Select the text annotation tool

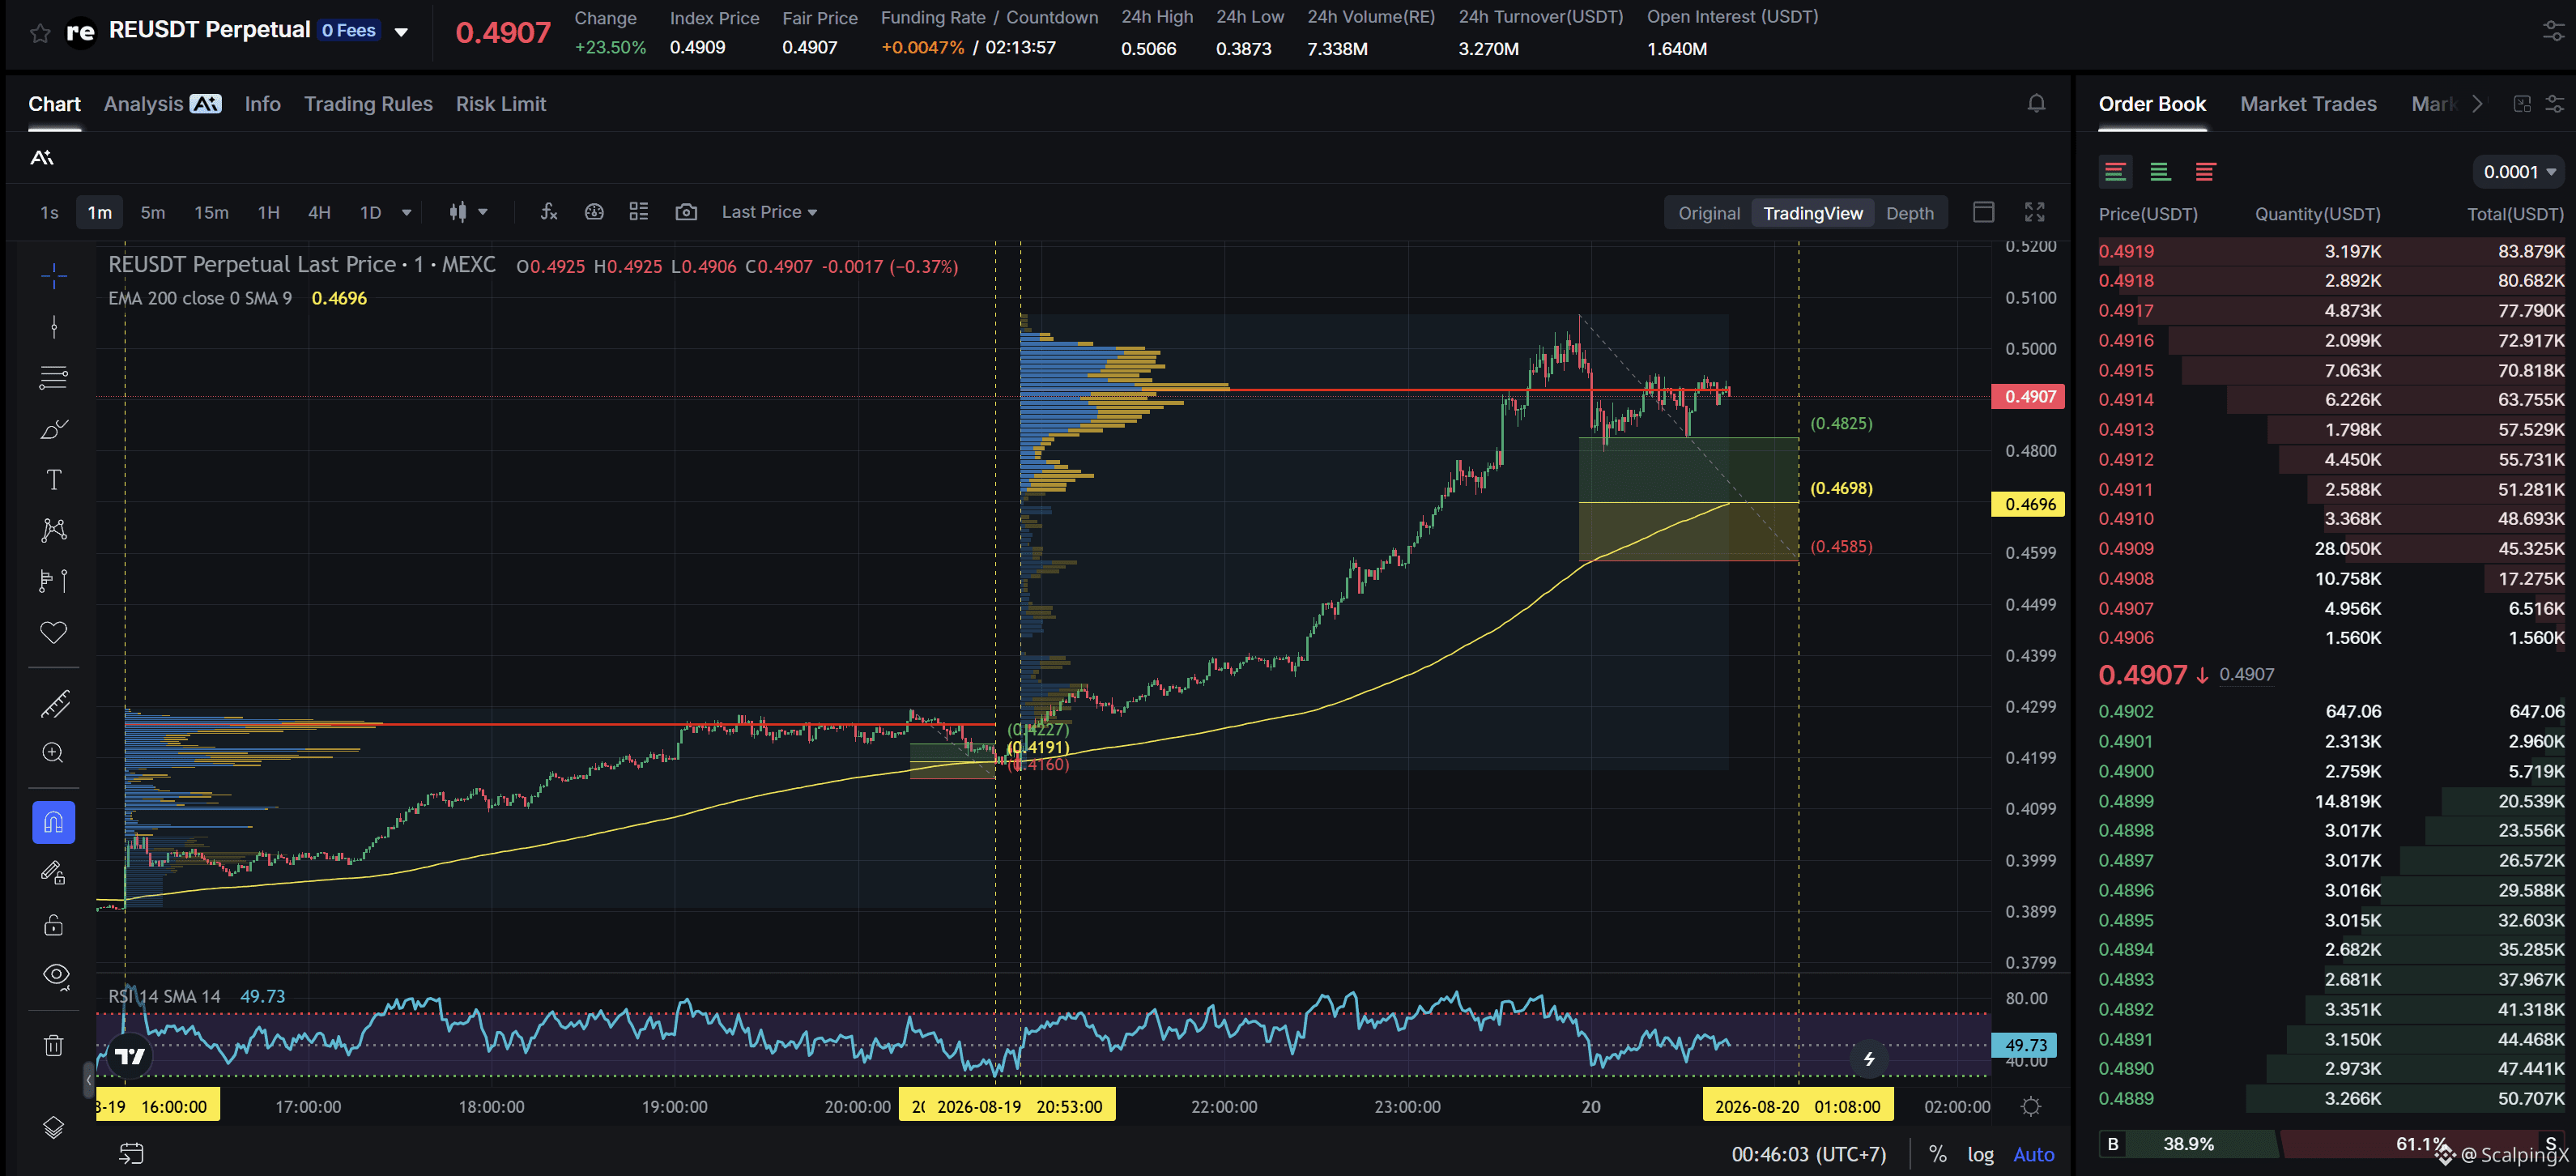(54, 480)
